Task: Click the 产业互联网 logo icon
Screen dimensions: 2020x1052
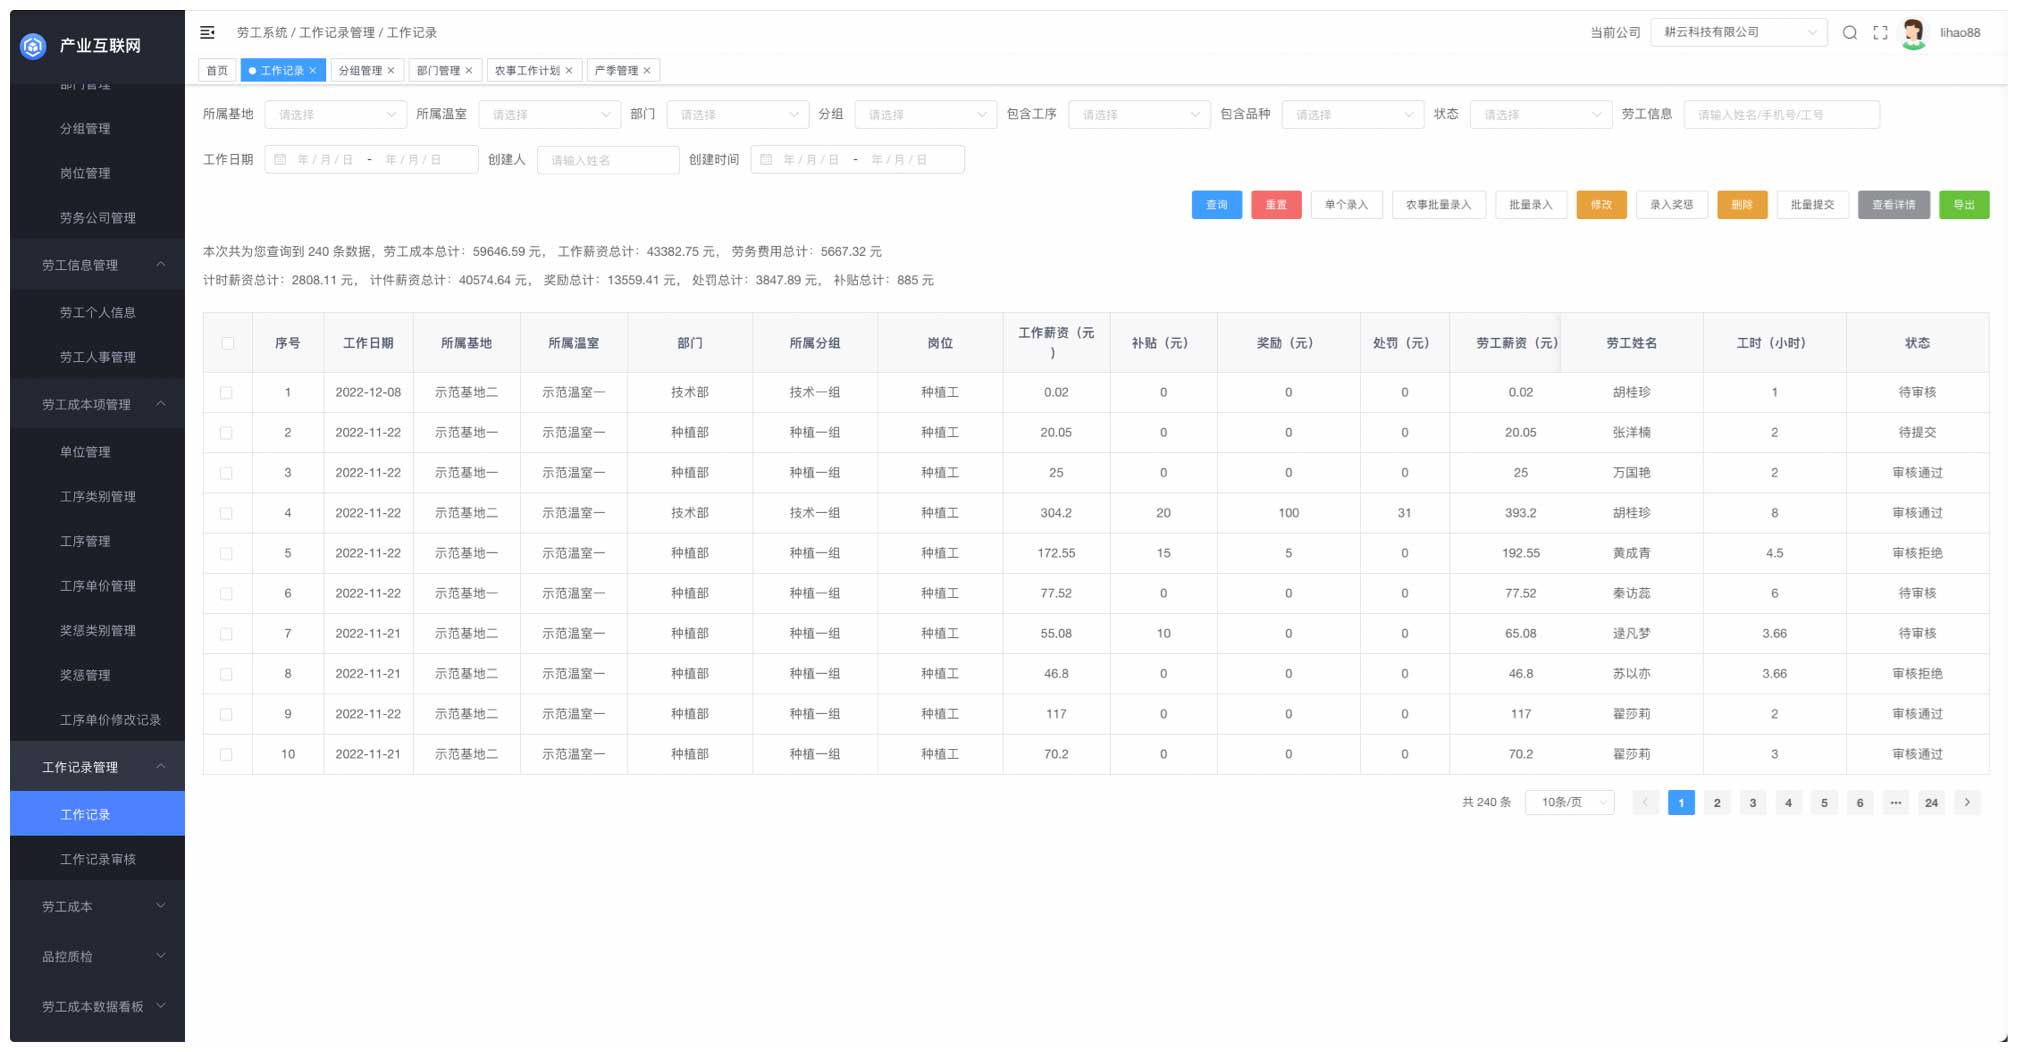Action: [33, 46]
